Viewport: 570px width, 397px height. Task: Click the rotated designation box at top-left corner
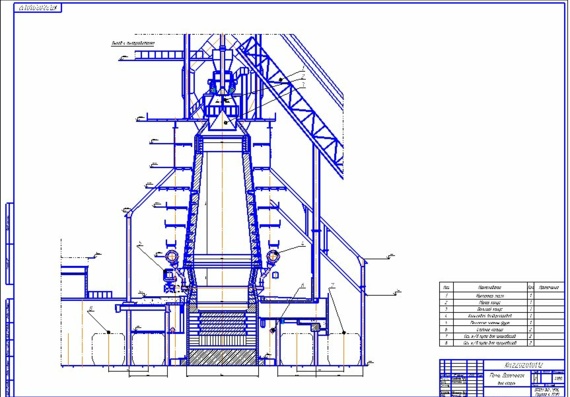click(x=38, y=8)
